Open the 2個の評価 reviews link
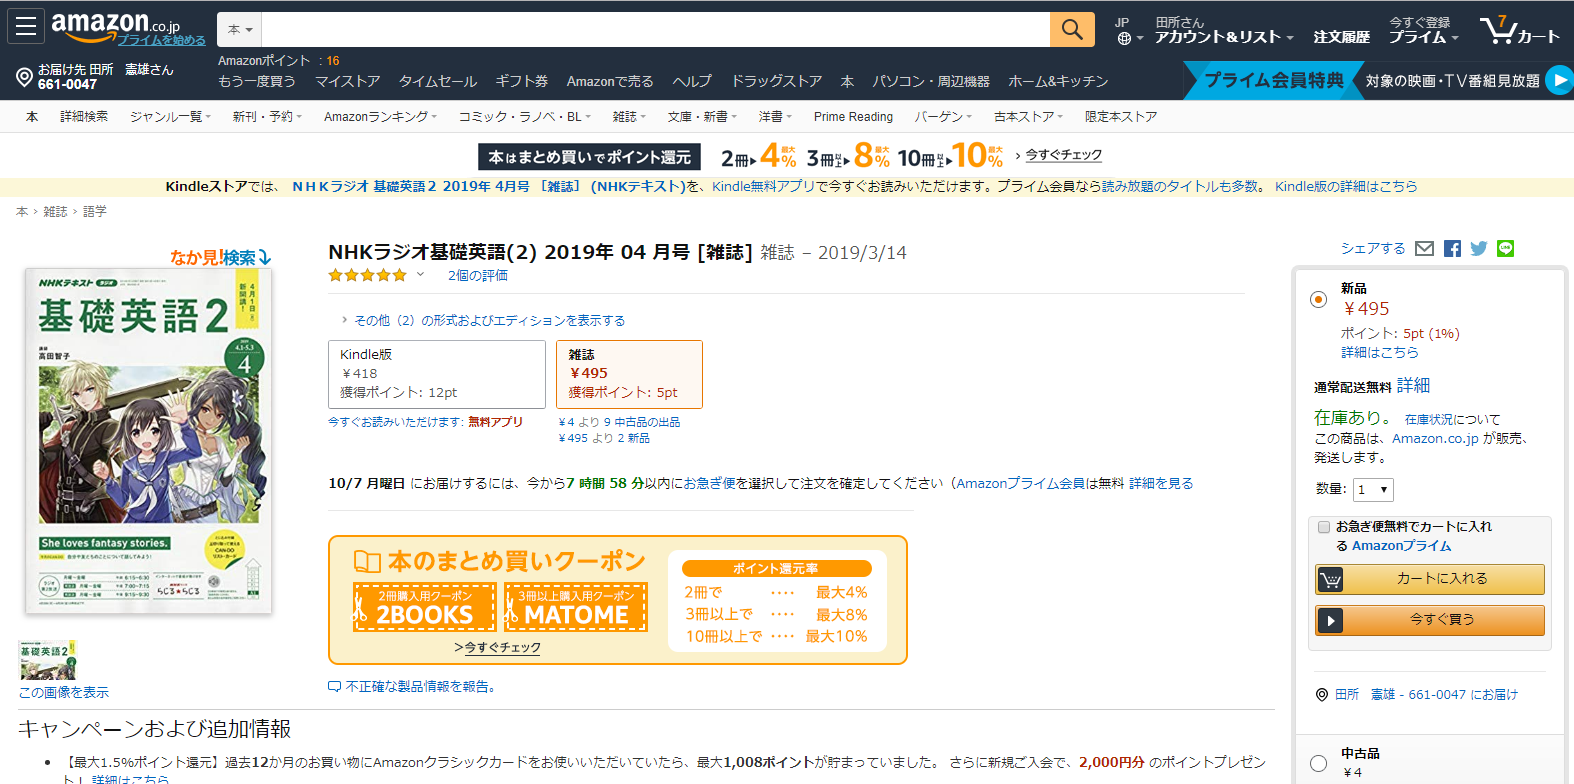Screen dimensions: 1574x784 click(478, 276)
